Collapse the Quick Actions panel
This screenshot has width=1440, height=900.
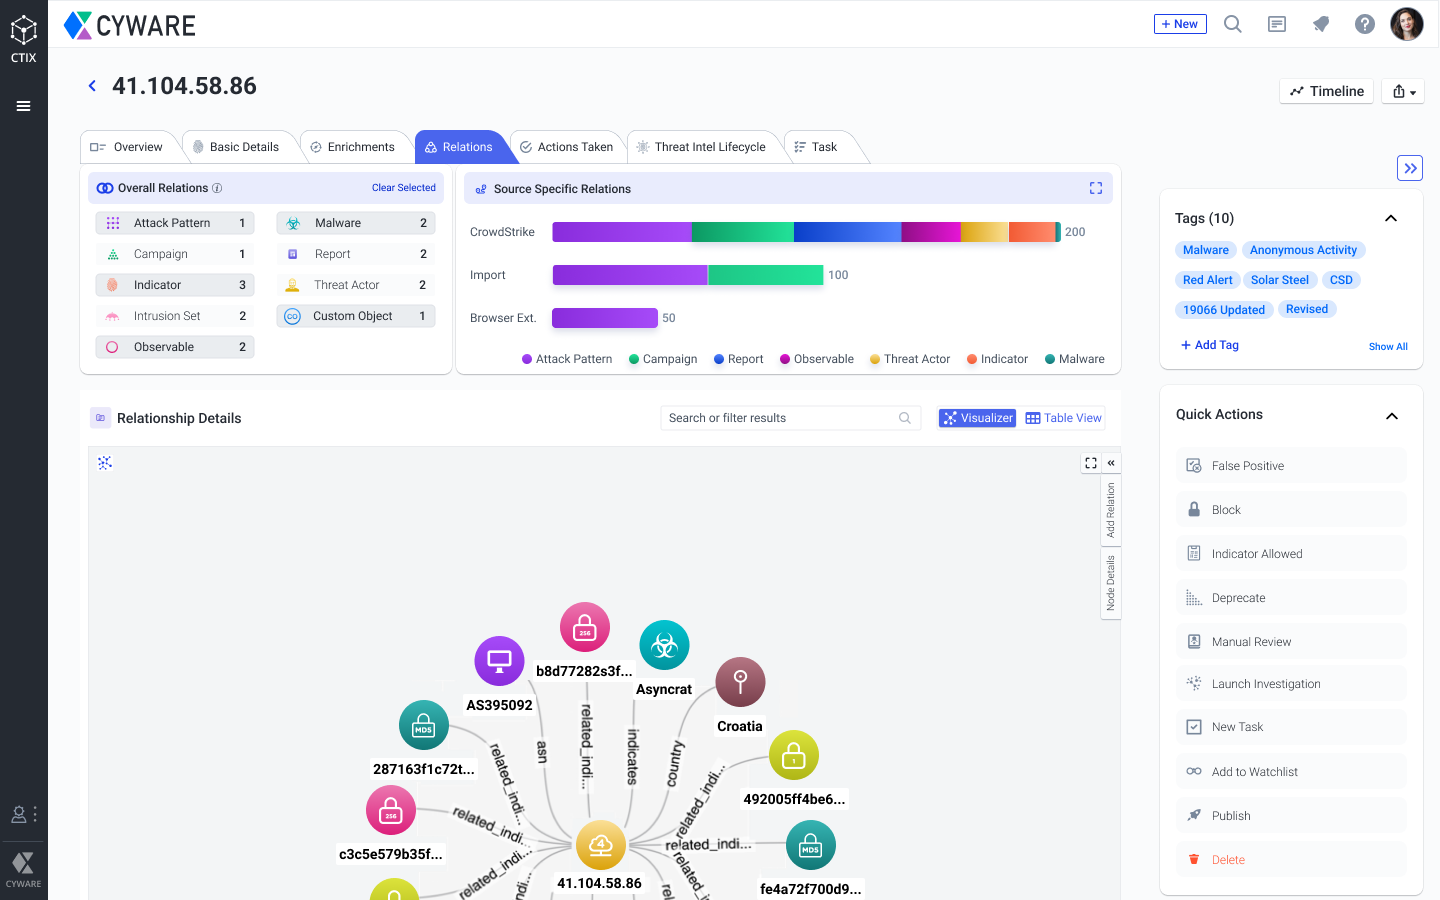coord(1391,415)
